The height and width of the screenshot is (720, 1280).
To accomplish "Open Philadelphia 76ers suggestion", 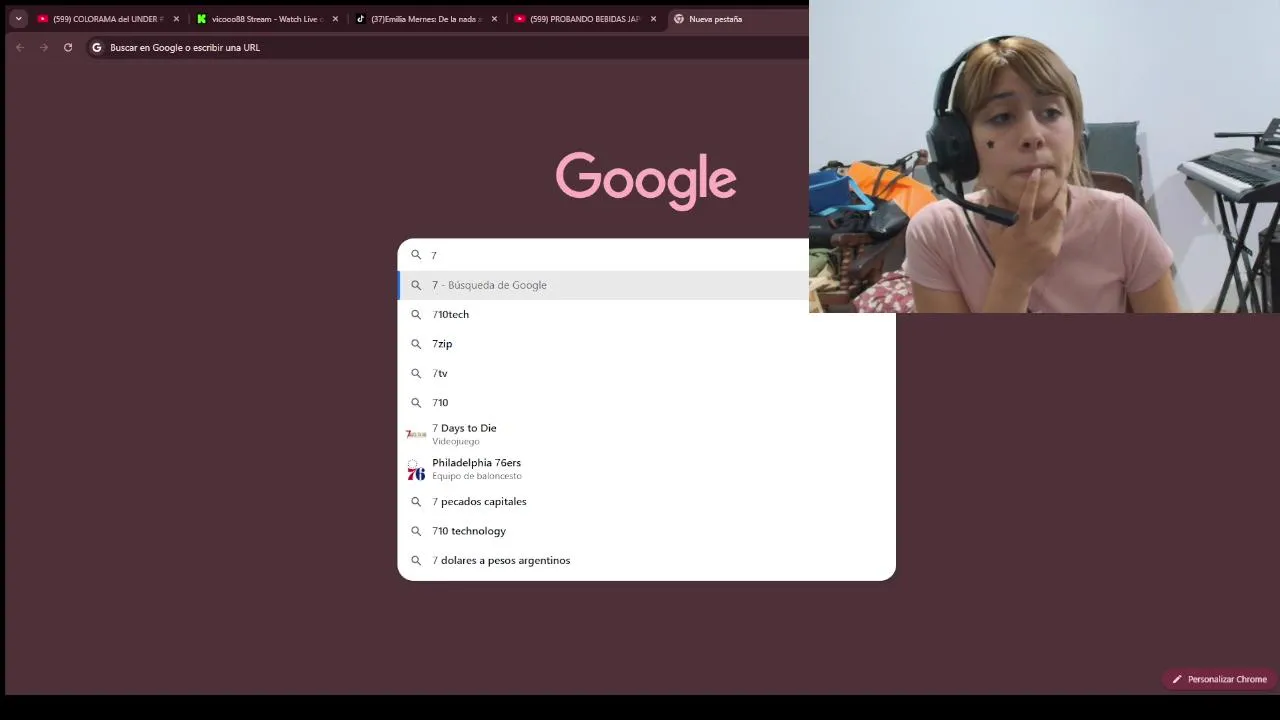I will coord(646,469).
